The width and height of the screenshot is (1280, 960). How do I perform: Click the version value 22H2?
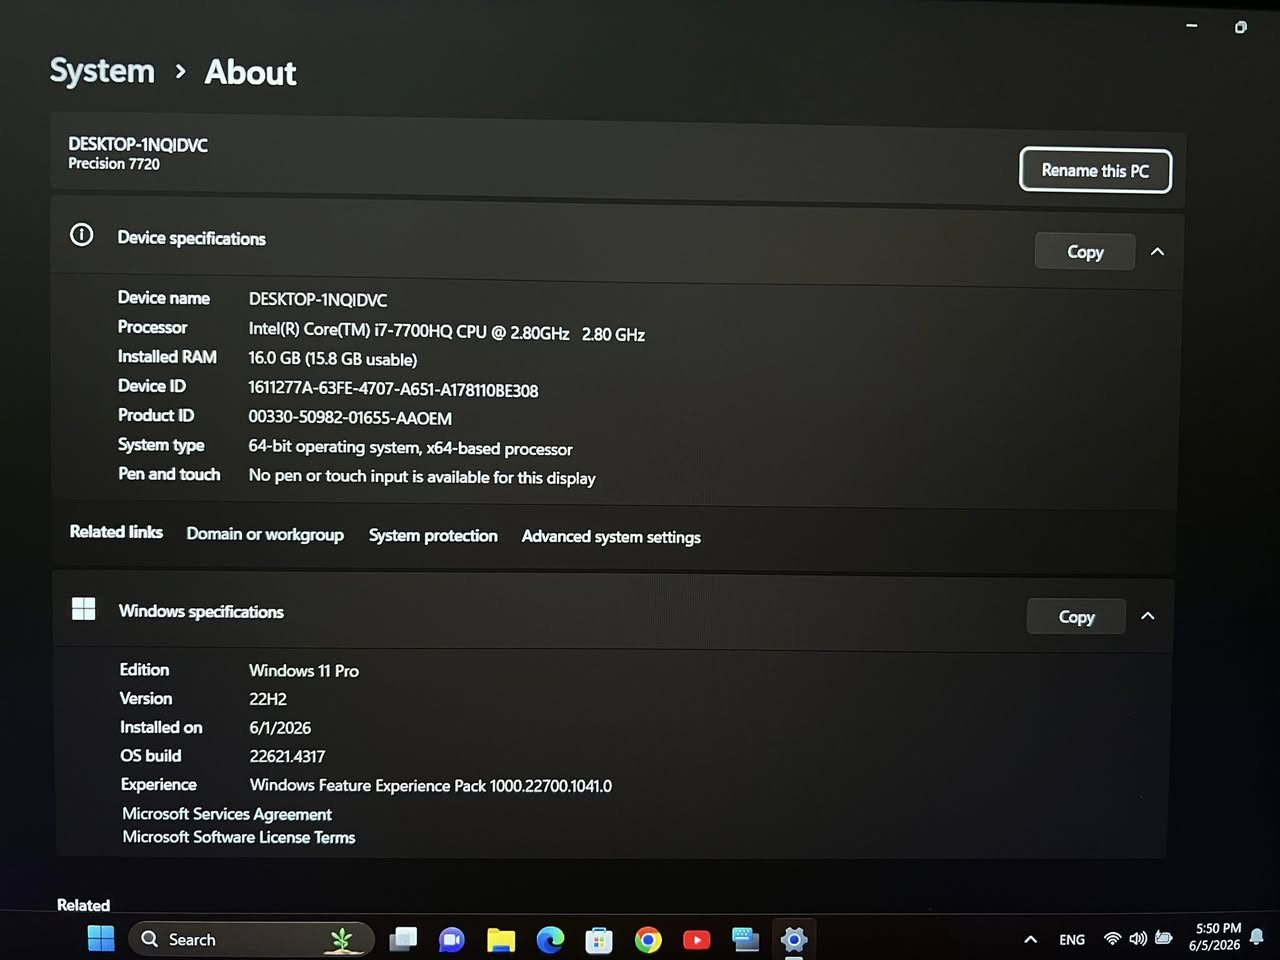268,699
